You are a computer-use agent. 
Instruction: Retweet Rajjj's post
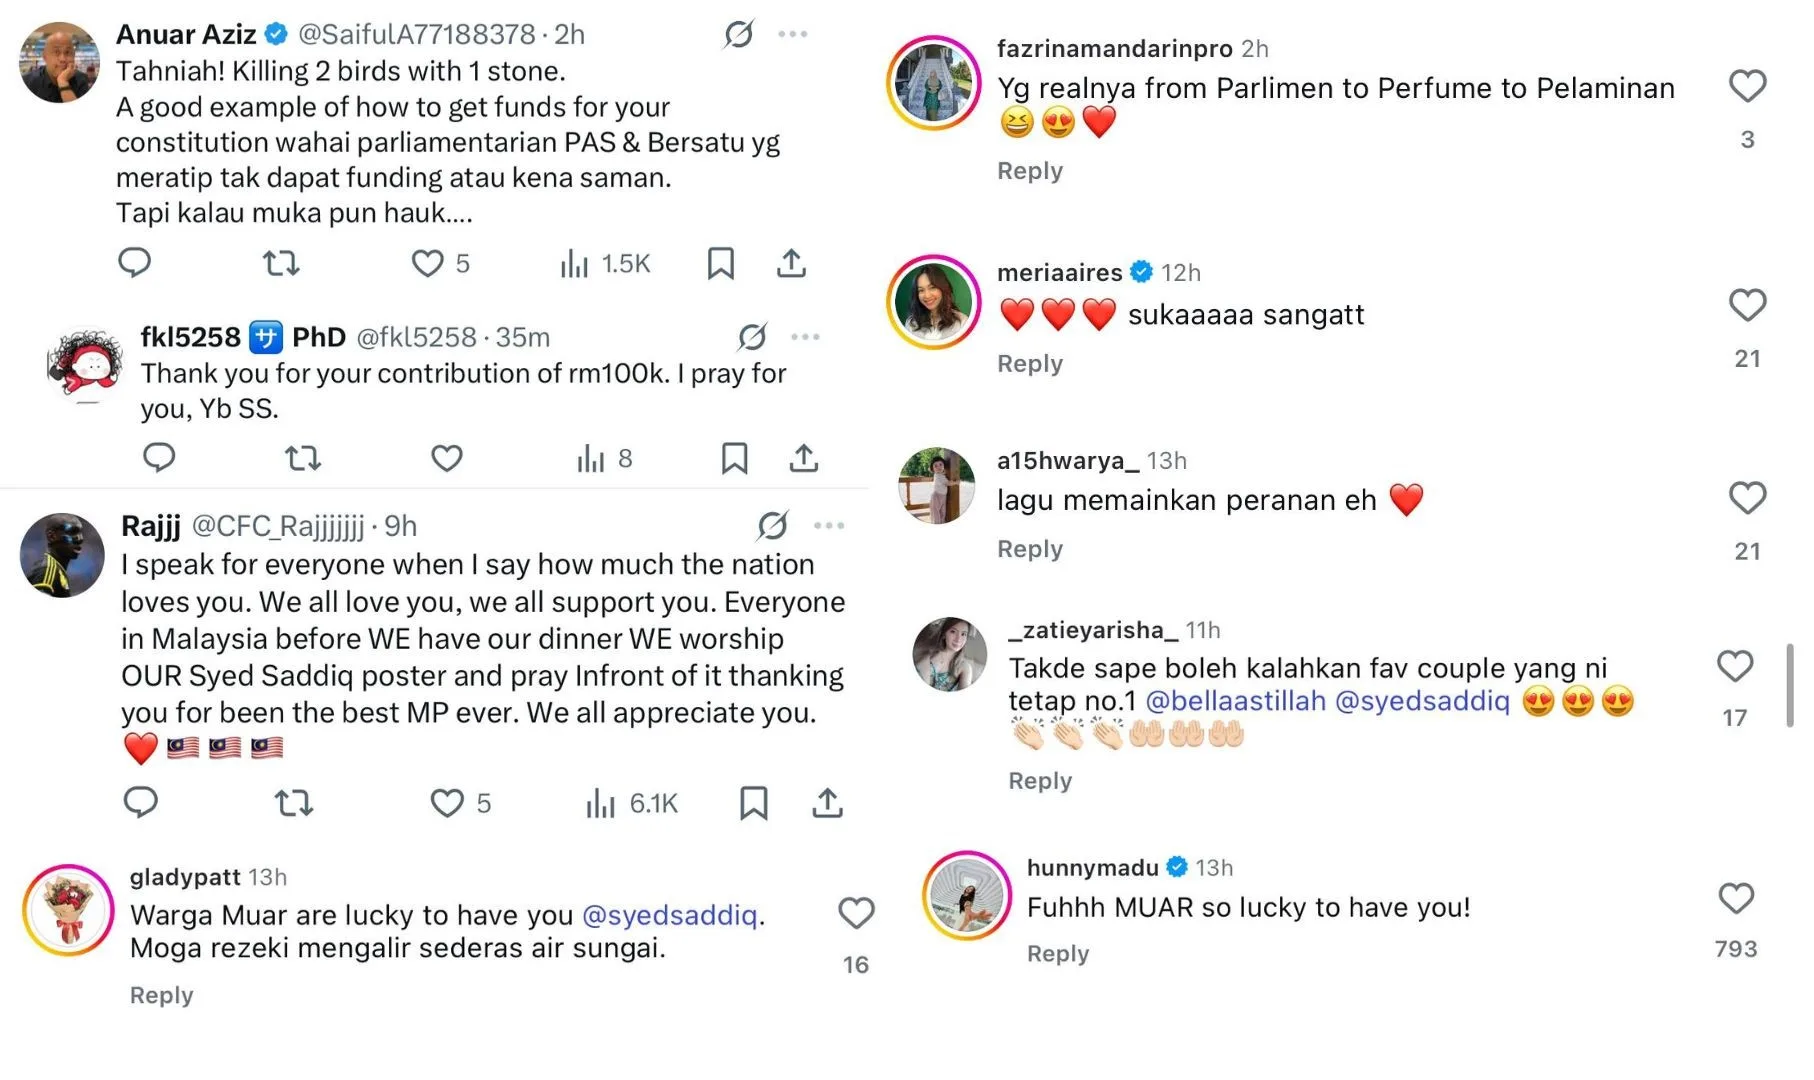coord(294,803)
